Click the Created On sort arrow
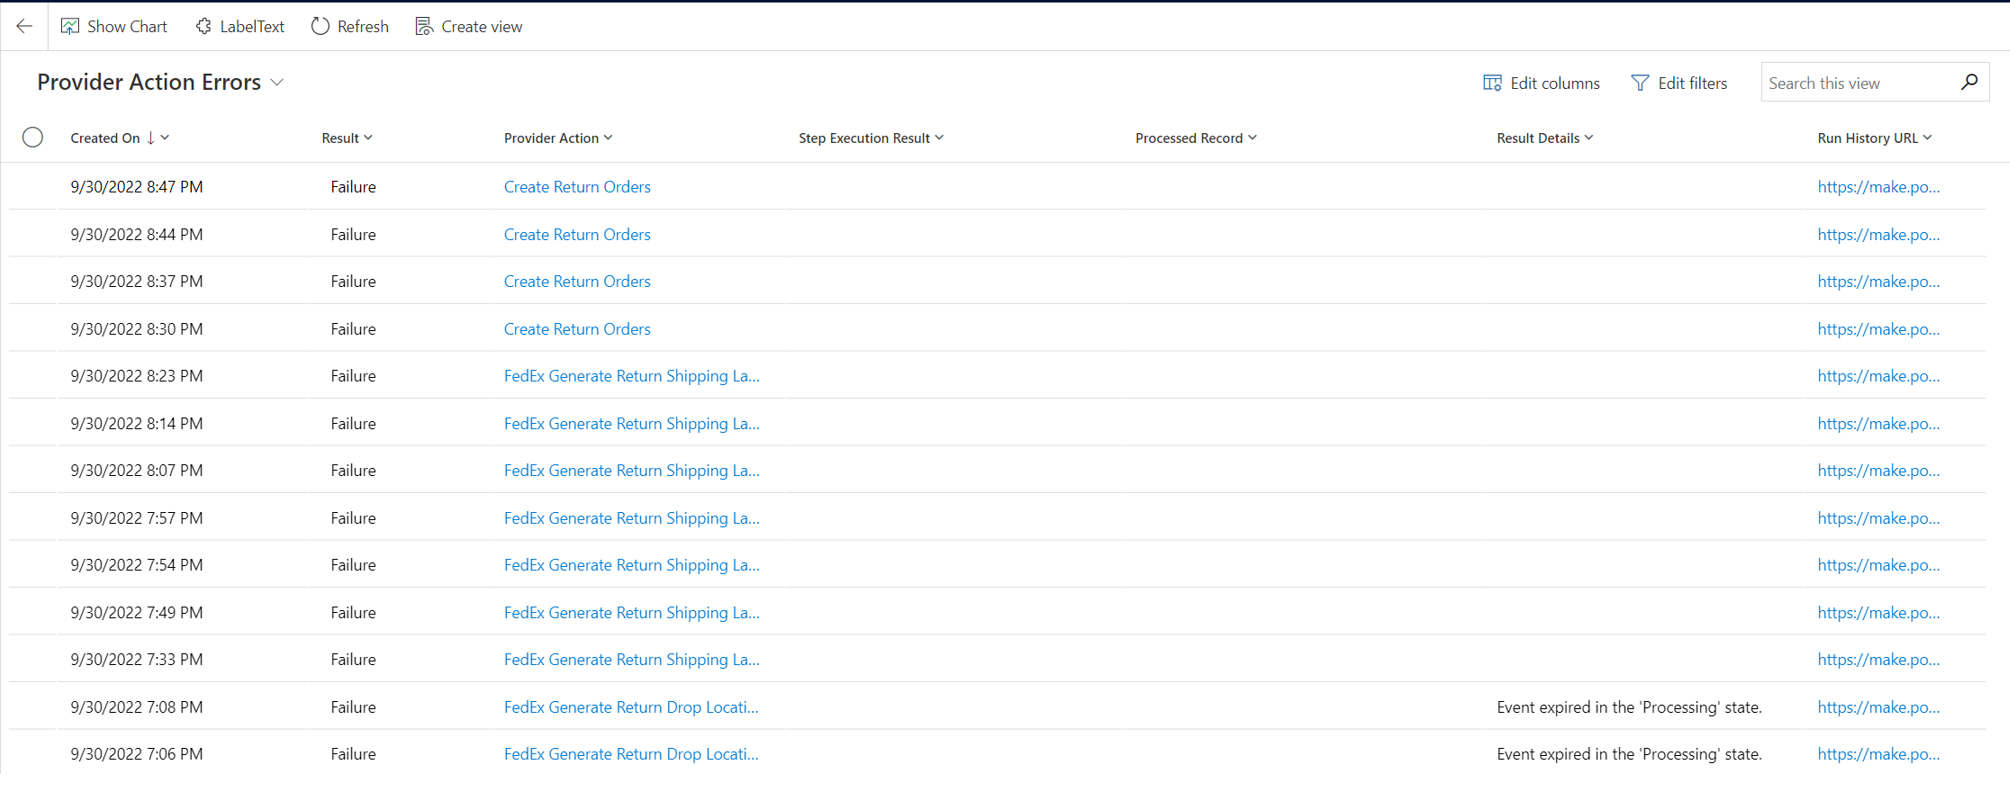 click(x=151, y=138)
